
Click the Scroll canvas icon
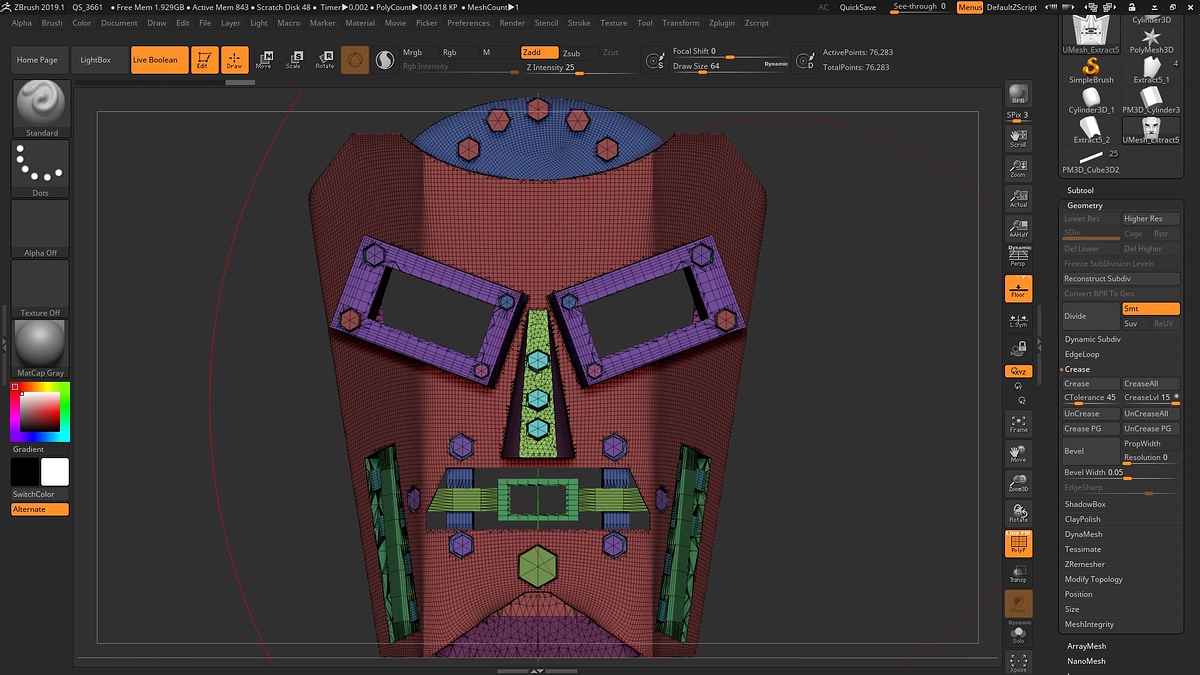[x=1018, y=137]
